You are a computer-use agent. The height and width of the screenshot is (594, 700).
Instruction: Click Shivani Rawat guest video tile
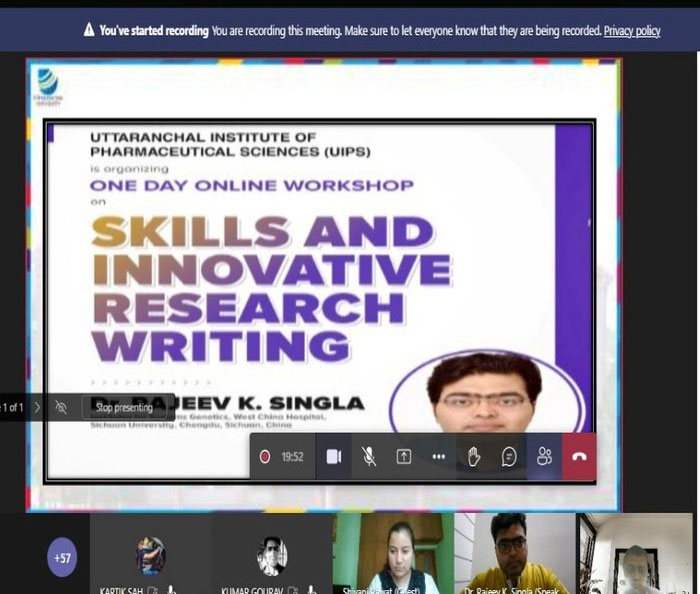pos(392,553)
